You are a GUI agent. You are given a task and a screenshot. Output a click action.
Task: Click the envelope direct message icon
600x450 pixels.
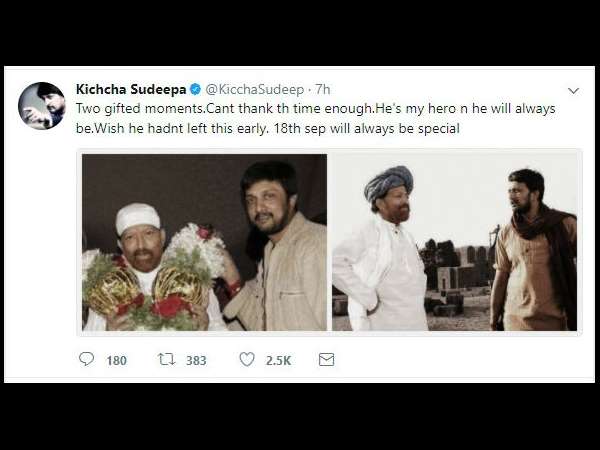click(x=326, y=359)
